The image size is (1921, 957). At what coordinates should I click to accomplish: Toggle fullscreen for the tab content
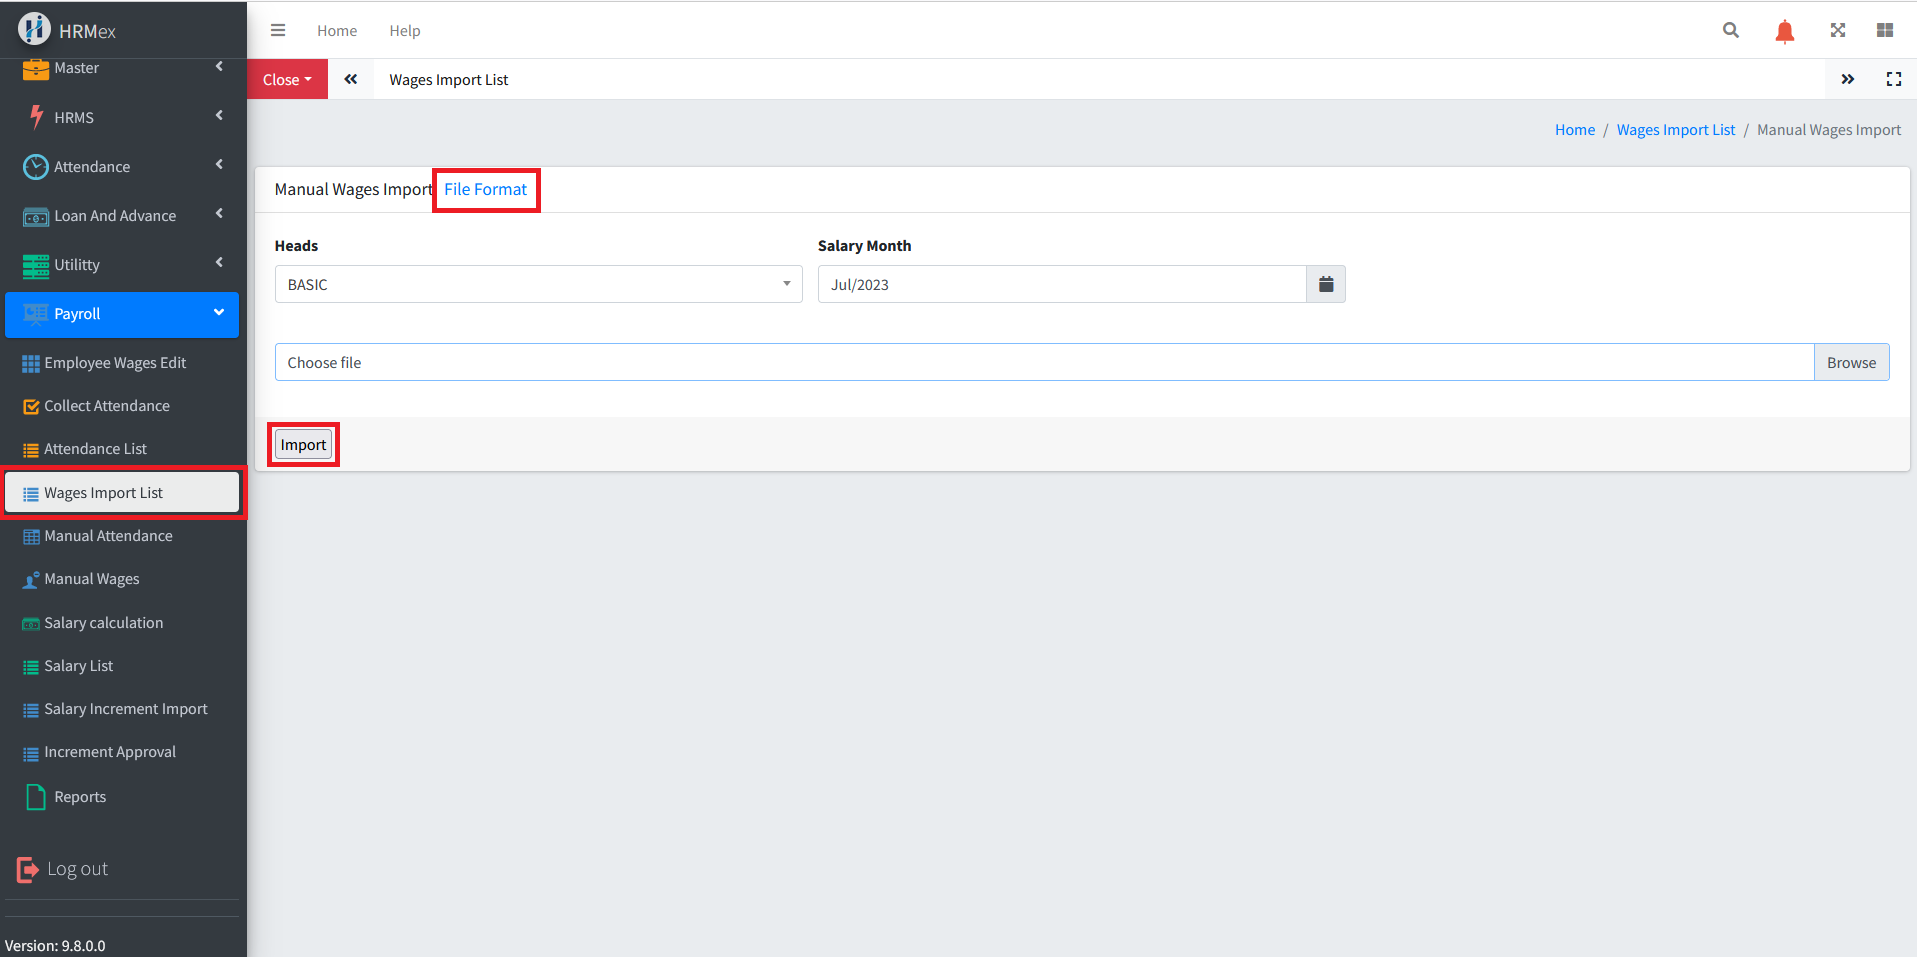(1893, 79)
